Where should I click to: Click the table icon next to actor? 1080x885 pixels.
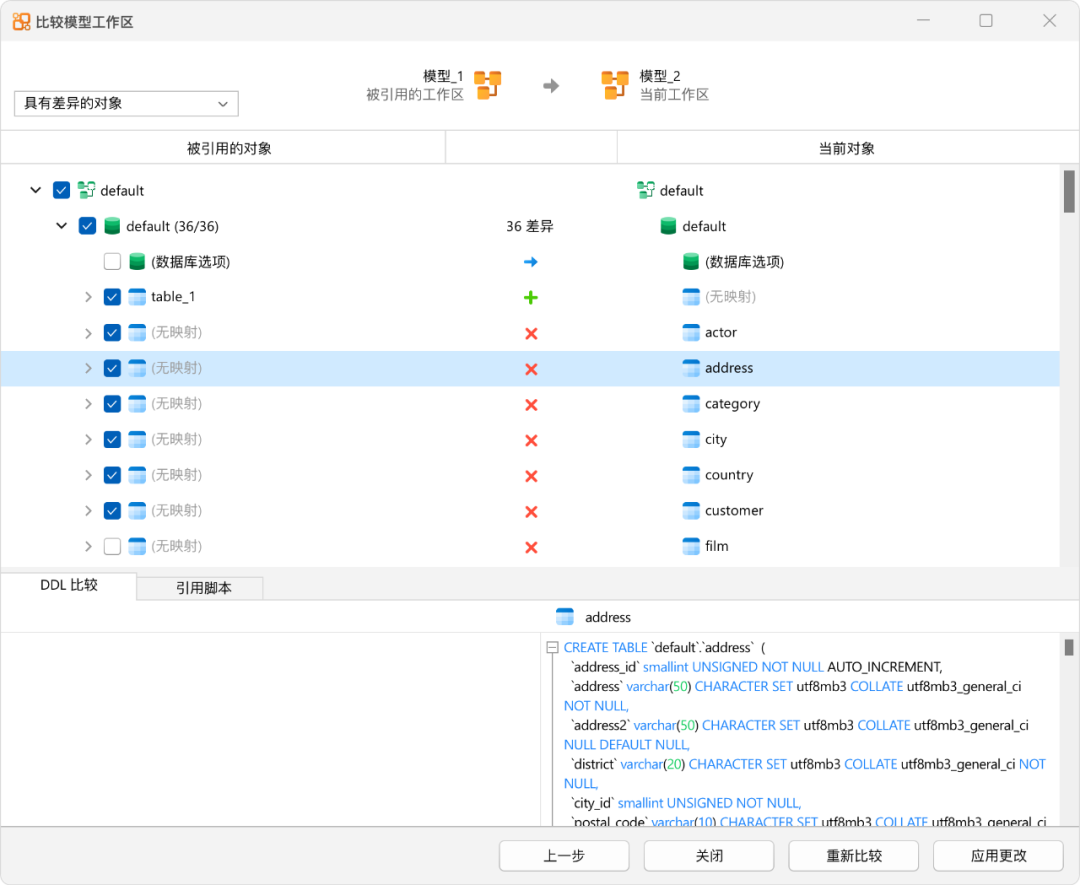pos(691,333)
